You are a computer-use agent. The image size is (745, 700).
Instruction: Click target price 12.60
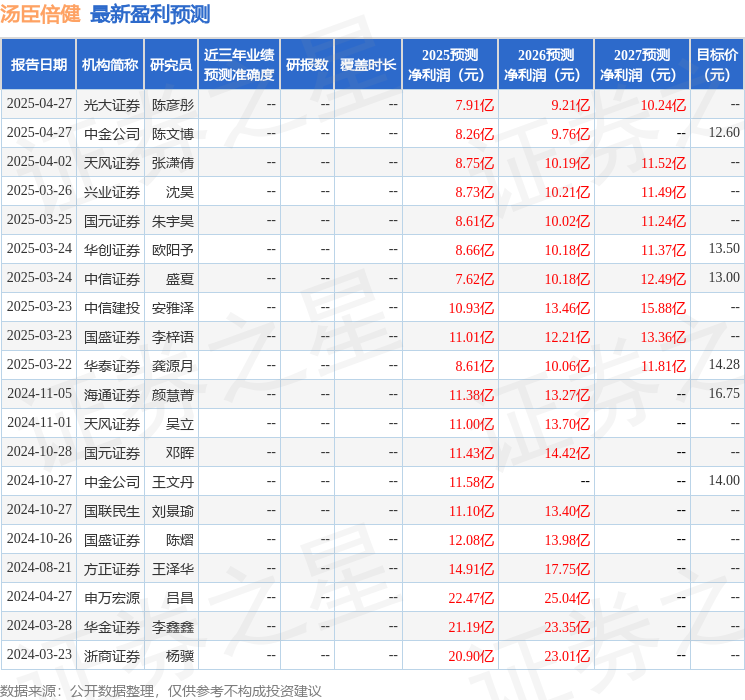(724, 133)
